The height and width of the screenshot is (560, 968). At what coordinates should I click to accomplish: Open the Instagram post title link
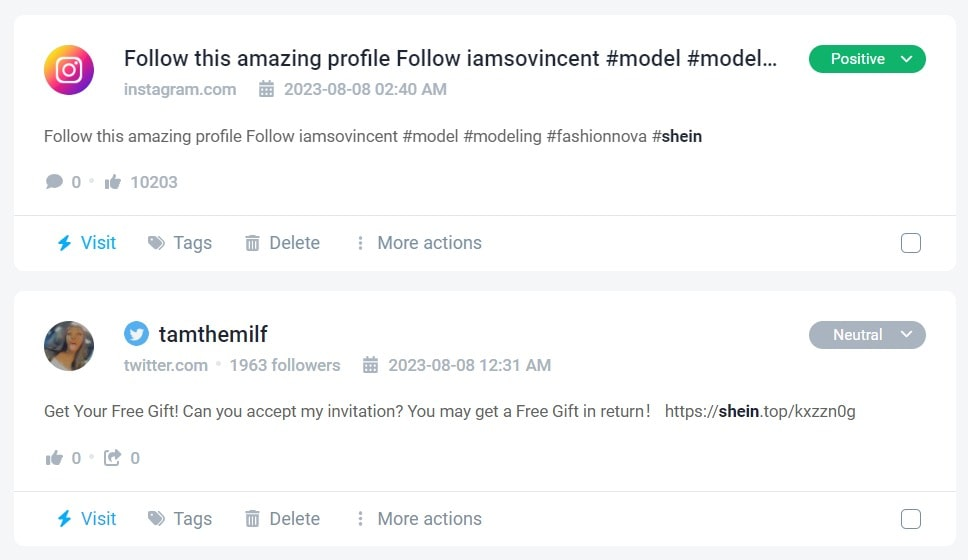[450, 58]
